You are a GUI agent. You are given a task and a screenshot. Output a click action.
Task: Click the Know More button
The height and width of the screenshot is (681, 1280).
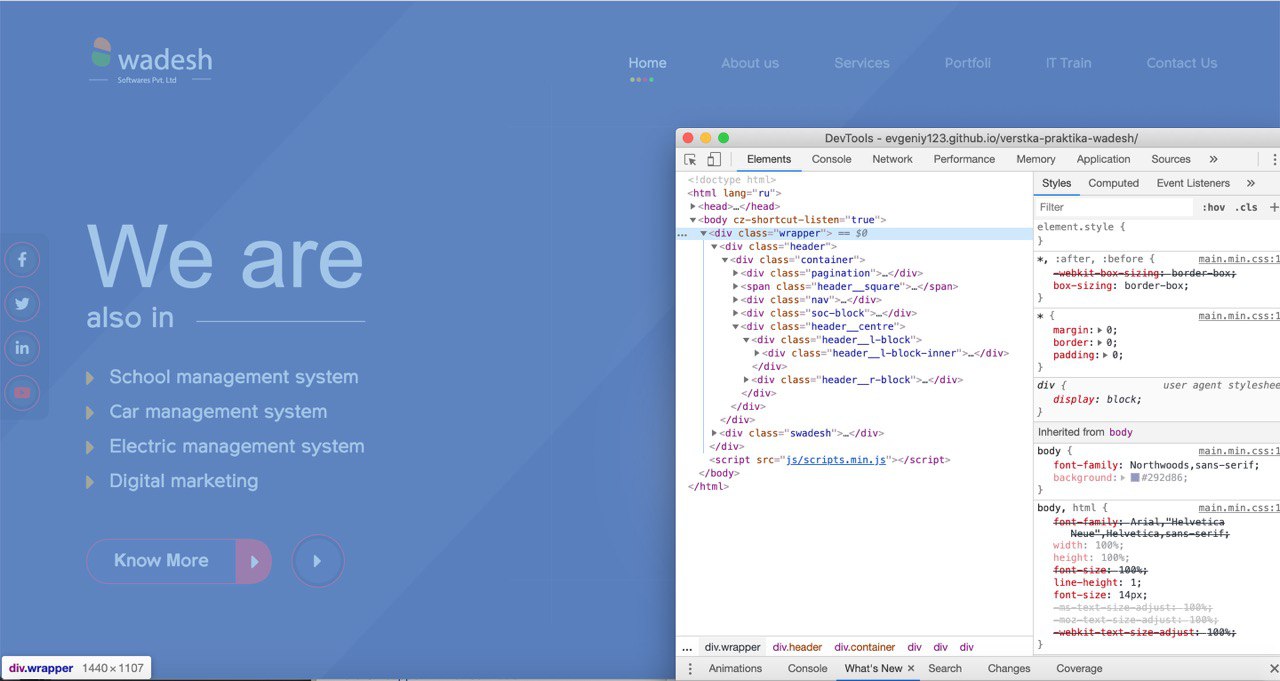pyautogui.click(x=179, y=561)
